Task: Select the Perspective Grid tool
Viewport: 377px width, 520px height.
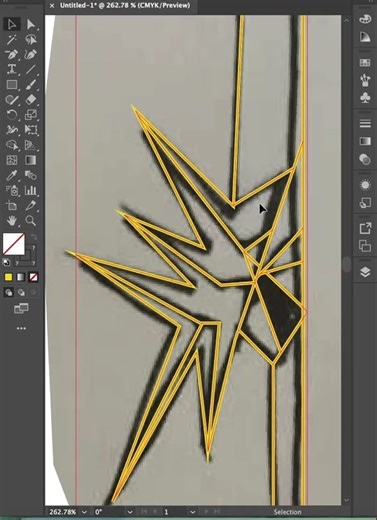Action: tap(31, 145)
